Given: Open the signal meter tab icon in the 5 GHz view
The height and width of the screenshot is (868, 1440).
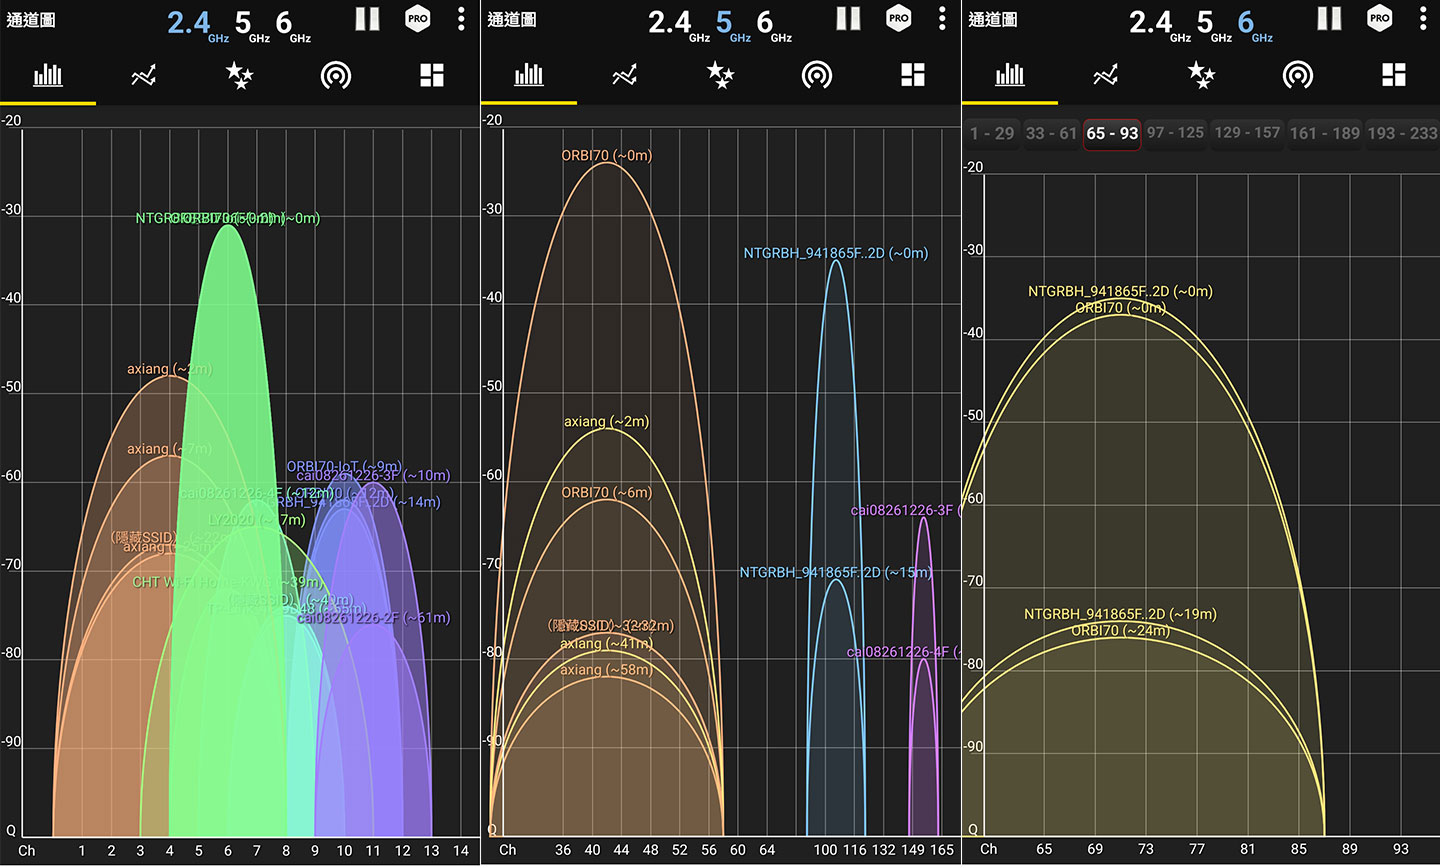Looking at the screenshot, I should pyautogui.click(x=817, y=75).
